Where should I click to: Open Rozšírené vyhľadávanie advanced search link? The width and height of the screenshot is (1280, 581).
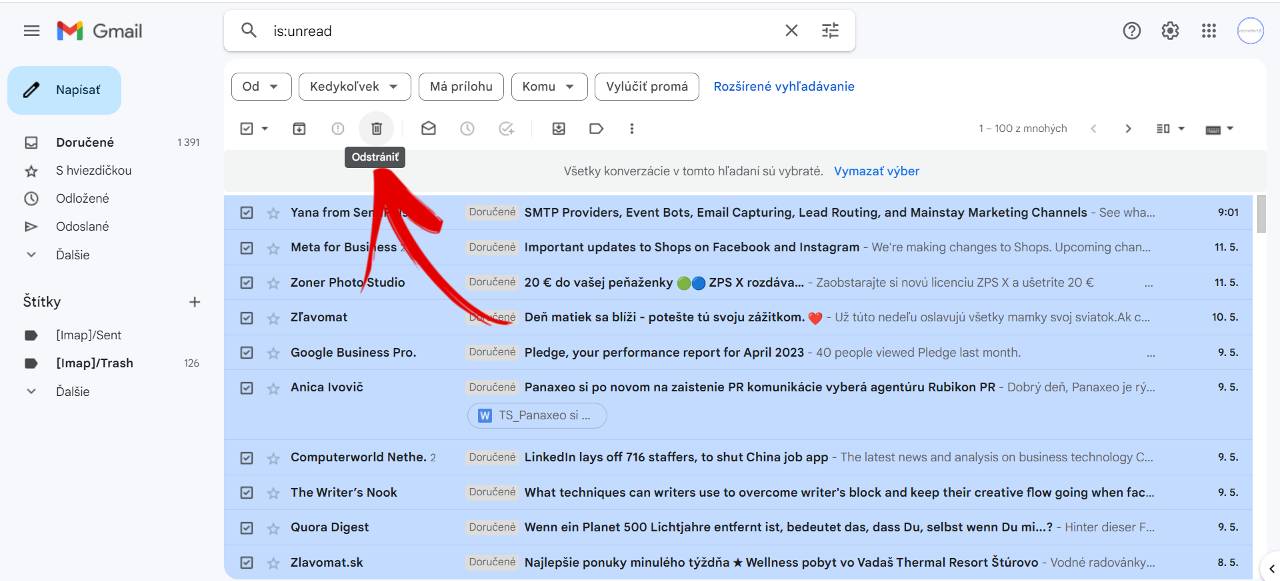click(x=784, y=87)
